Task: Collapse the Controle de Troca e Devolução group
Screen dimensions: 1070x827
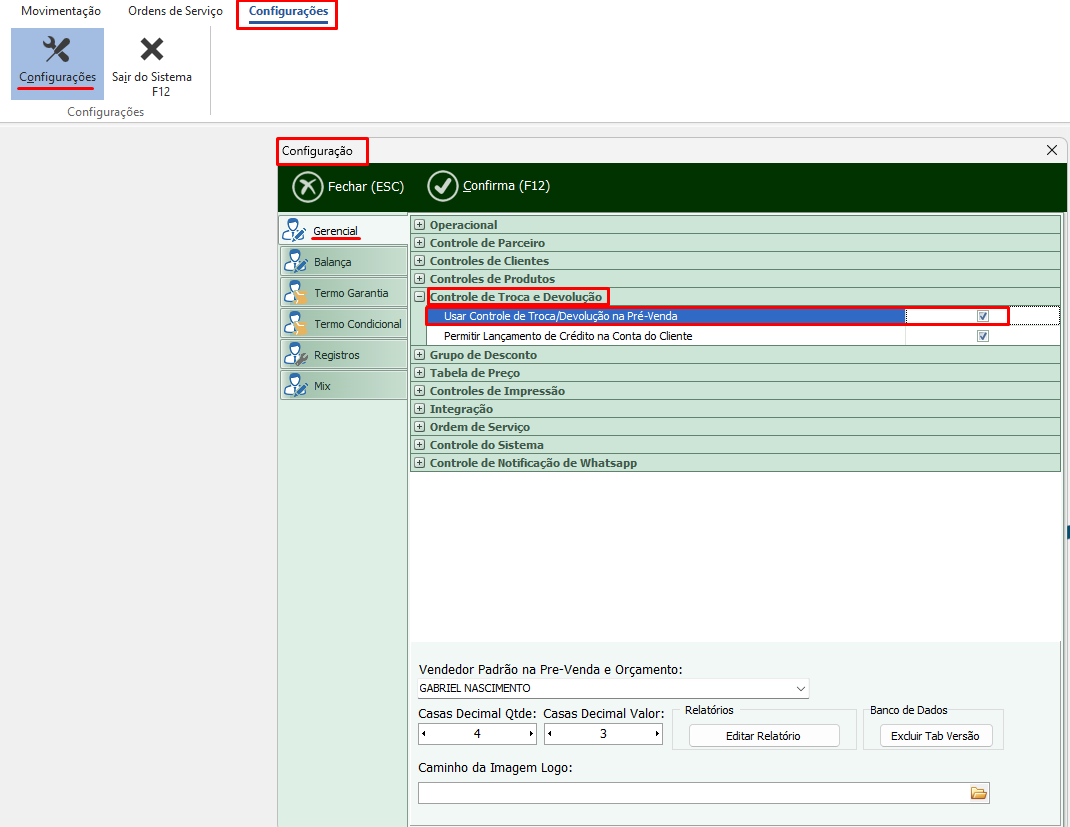Action: coord(420,297)
